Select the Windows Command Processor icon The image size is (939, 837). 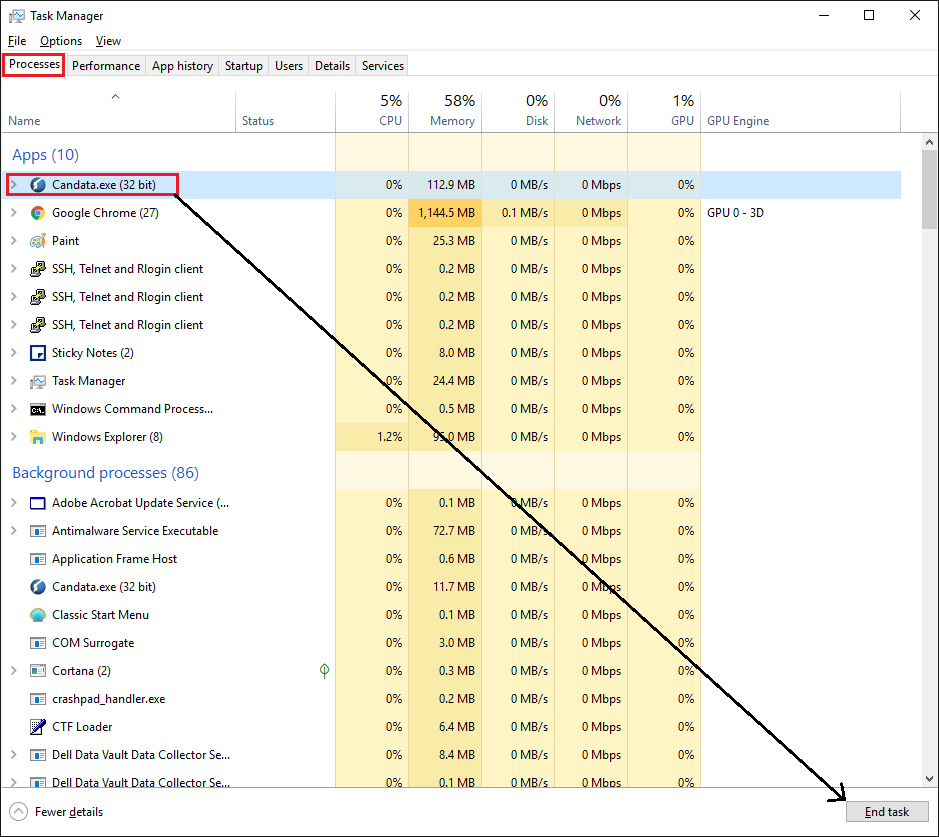pos(38,410)
